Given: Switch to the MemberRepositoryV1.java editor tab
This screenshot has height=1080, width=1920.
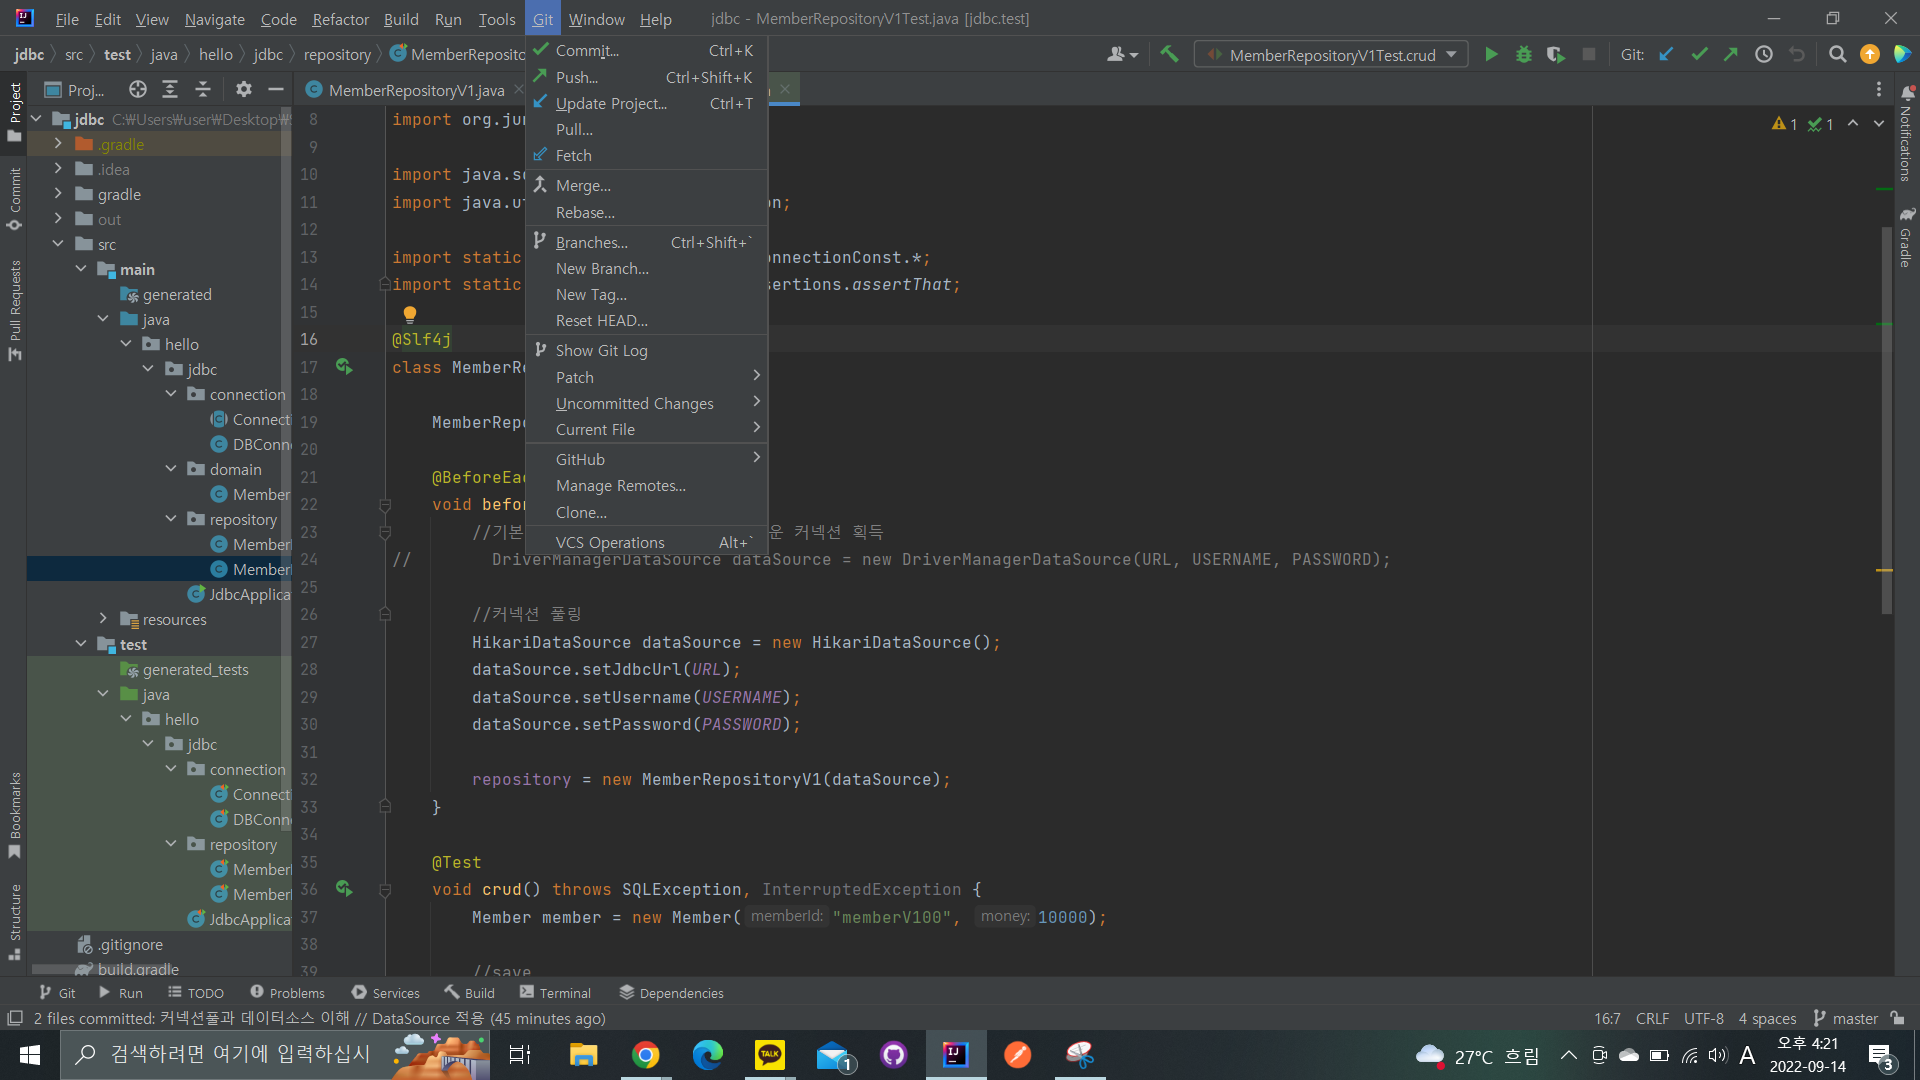Looking at the screenshot, I should point(415,90).
